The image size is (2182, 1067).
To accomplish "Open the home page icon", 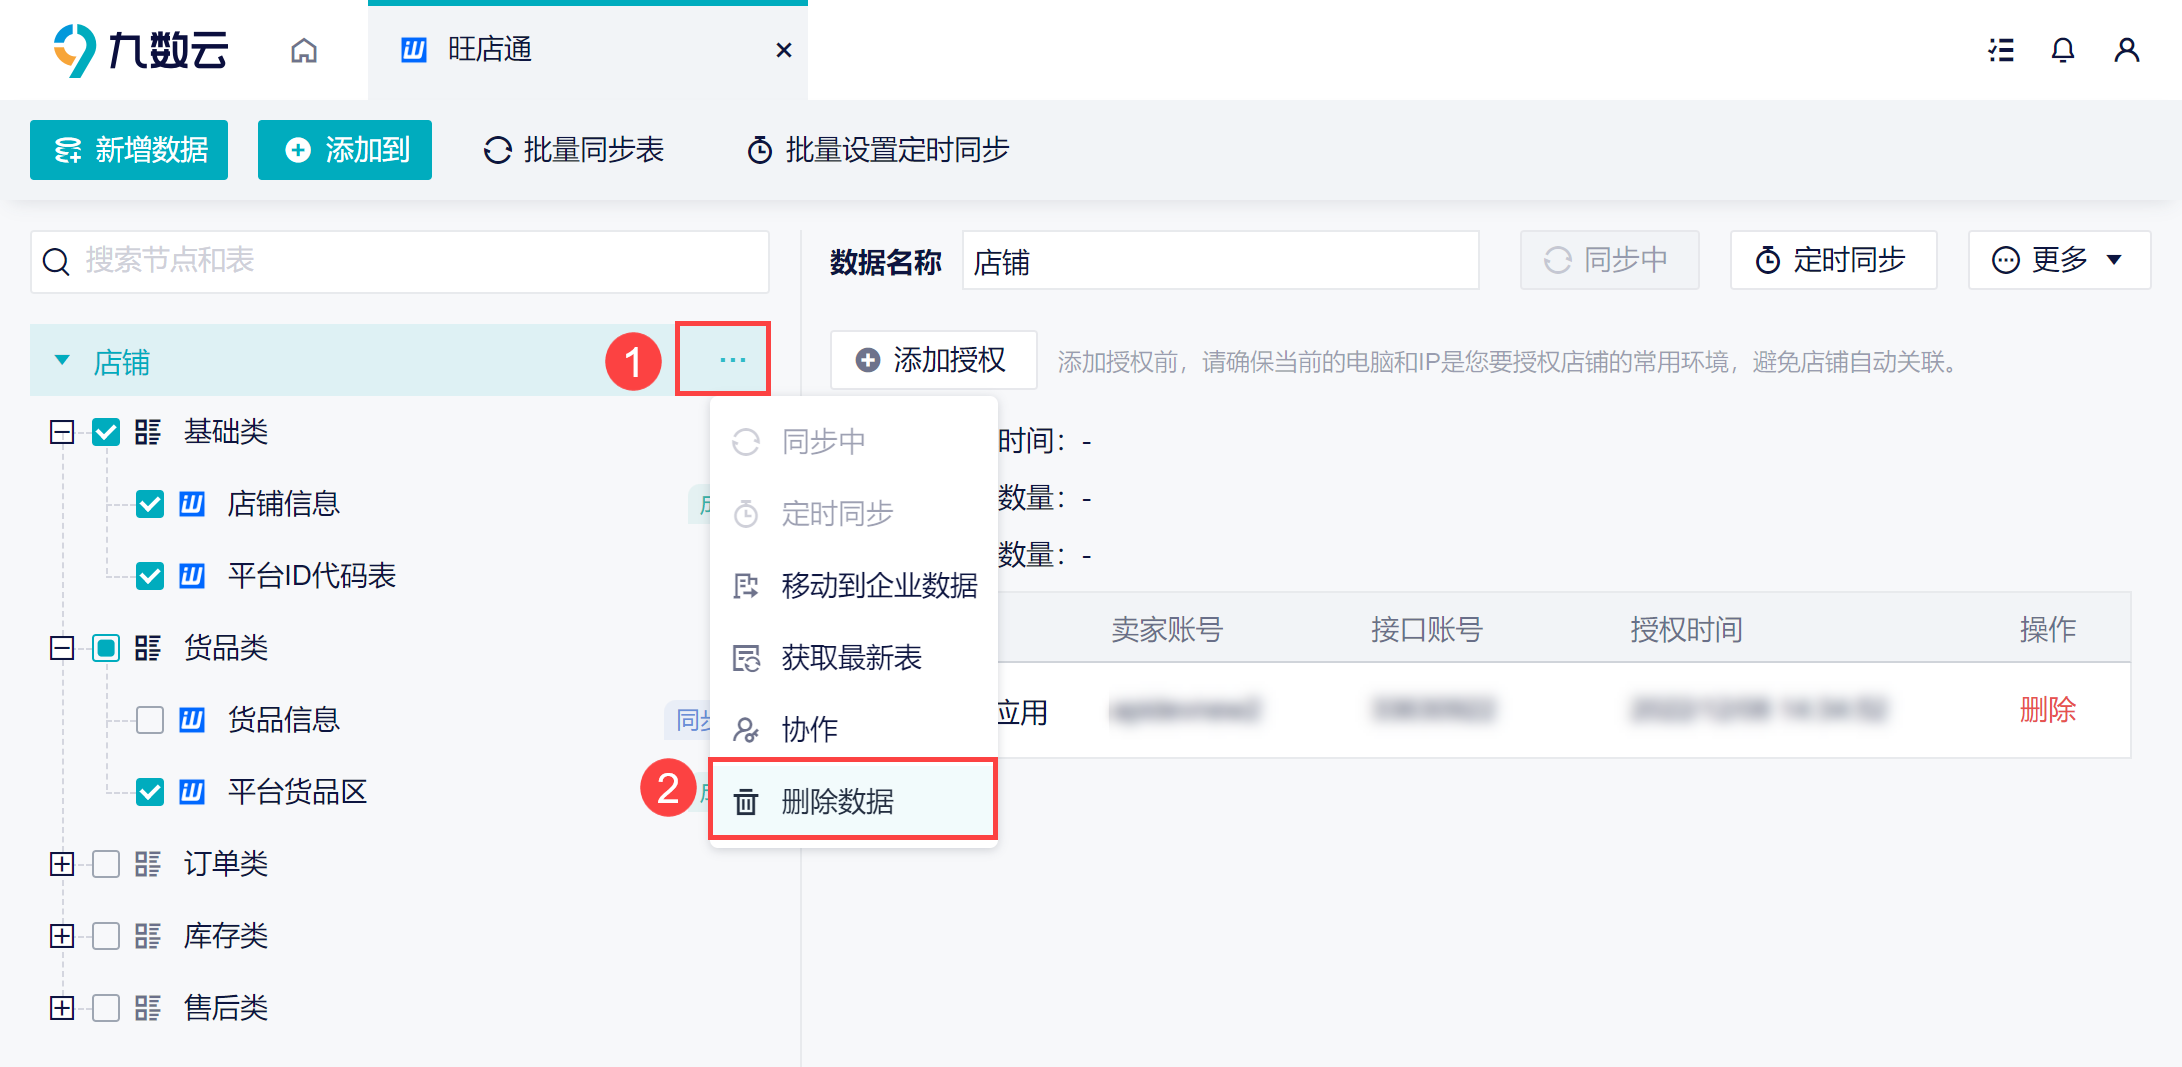I will 304,50.
